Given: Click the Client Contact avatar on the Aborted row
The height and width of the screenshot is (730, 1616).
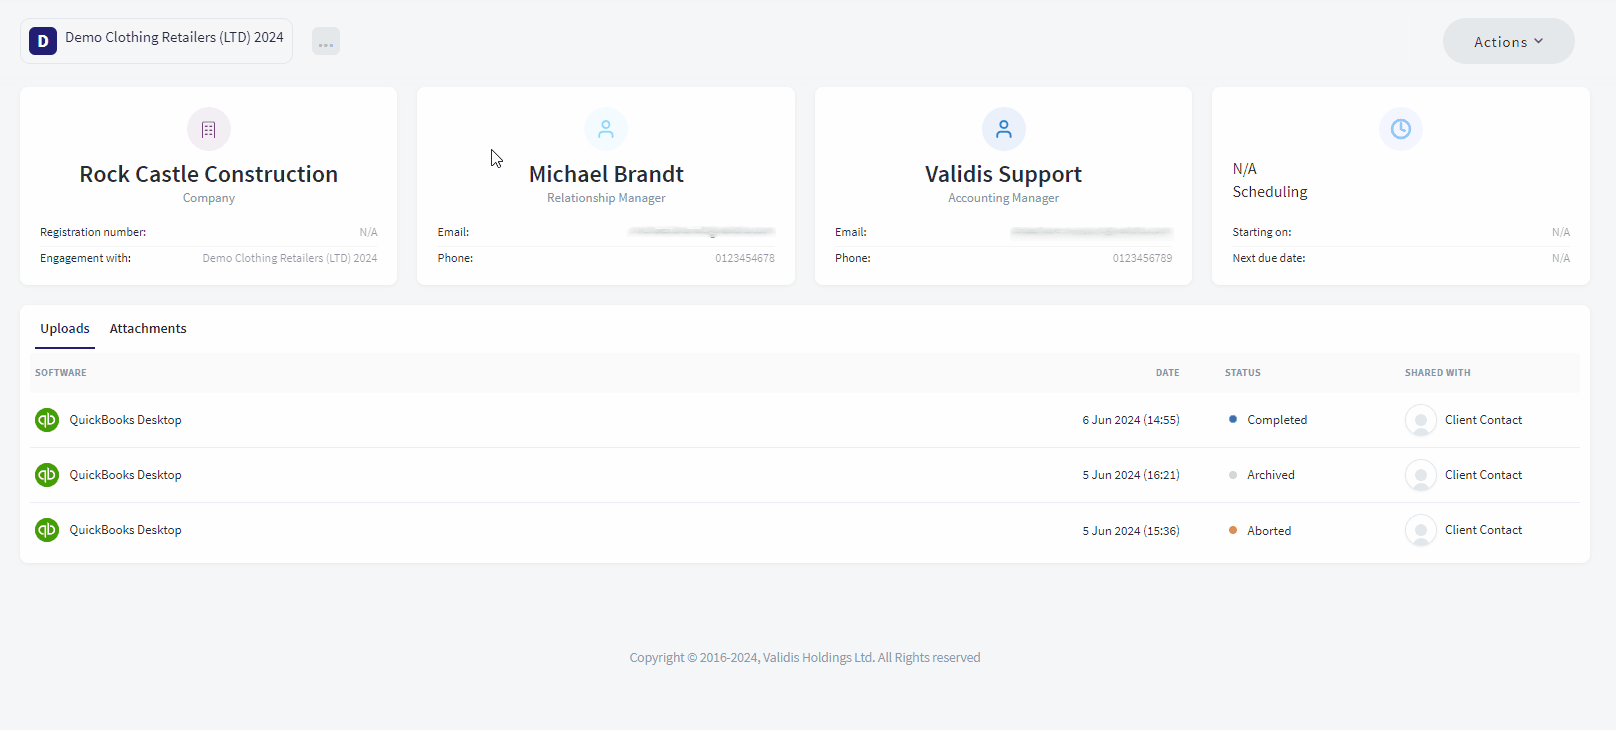Looking at the screenshot, I should 1421,530.
